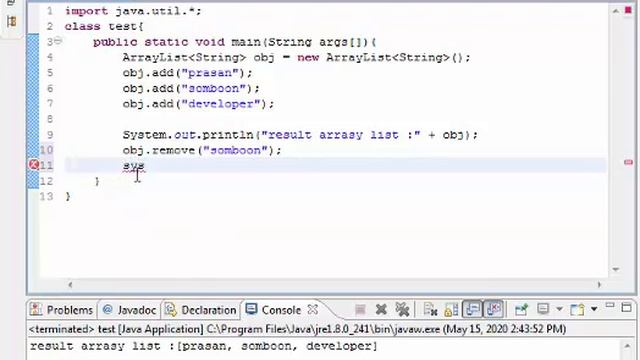Maximize the Console panel
The image size is (640, 360).
(x=627, y=307)
